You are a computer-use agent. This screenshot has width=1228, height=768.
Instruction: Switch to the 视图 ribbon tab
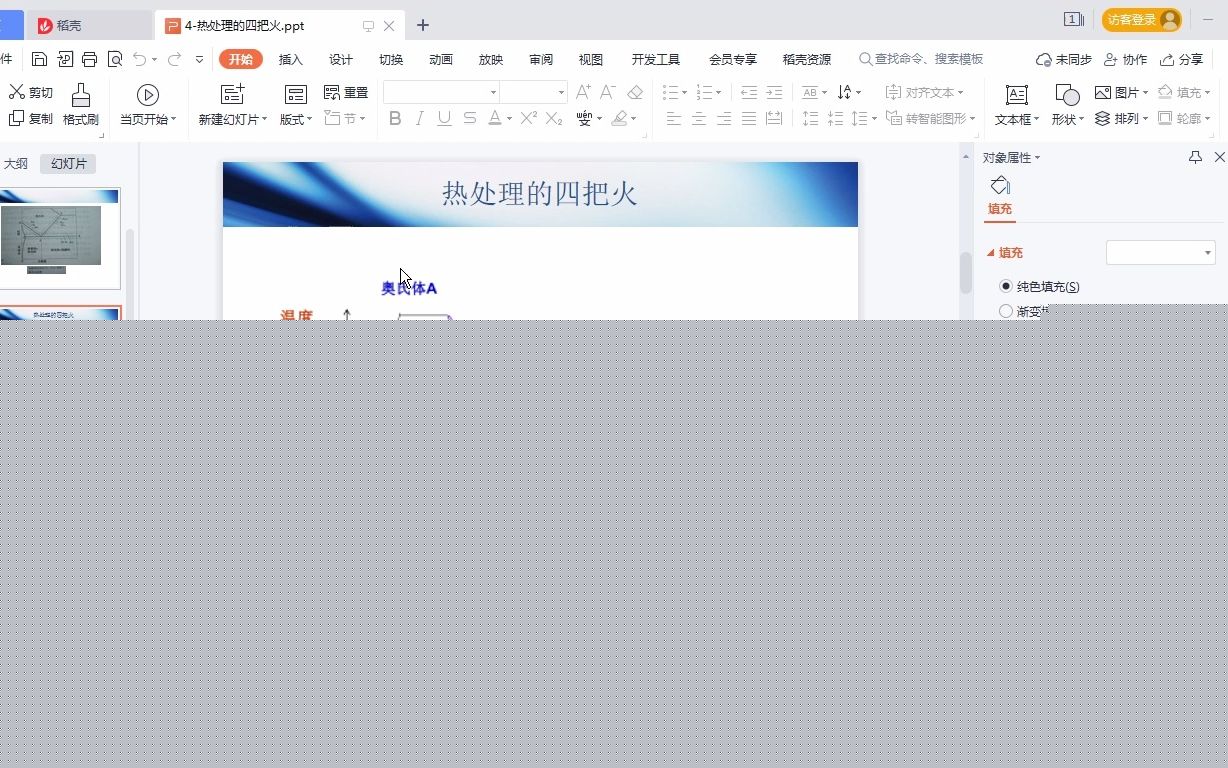tap(591, 59)
